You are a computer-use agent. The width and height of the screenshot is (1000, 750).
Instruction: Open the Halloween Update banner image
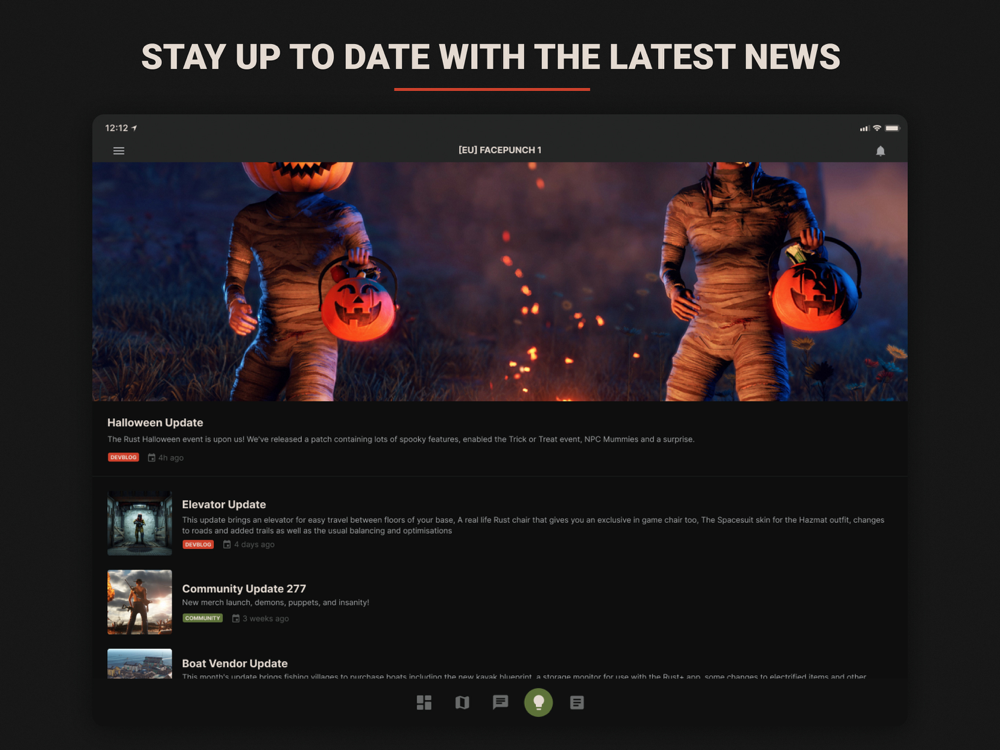500,281
